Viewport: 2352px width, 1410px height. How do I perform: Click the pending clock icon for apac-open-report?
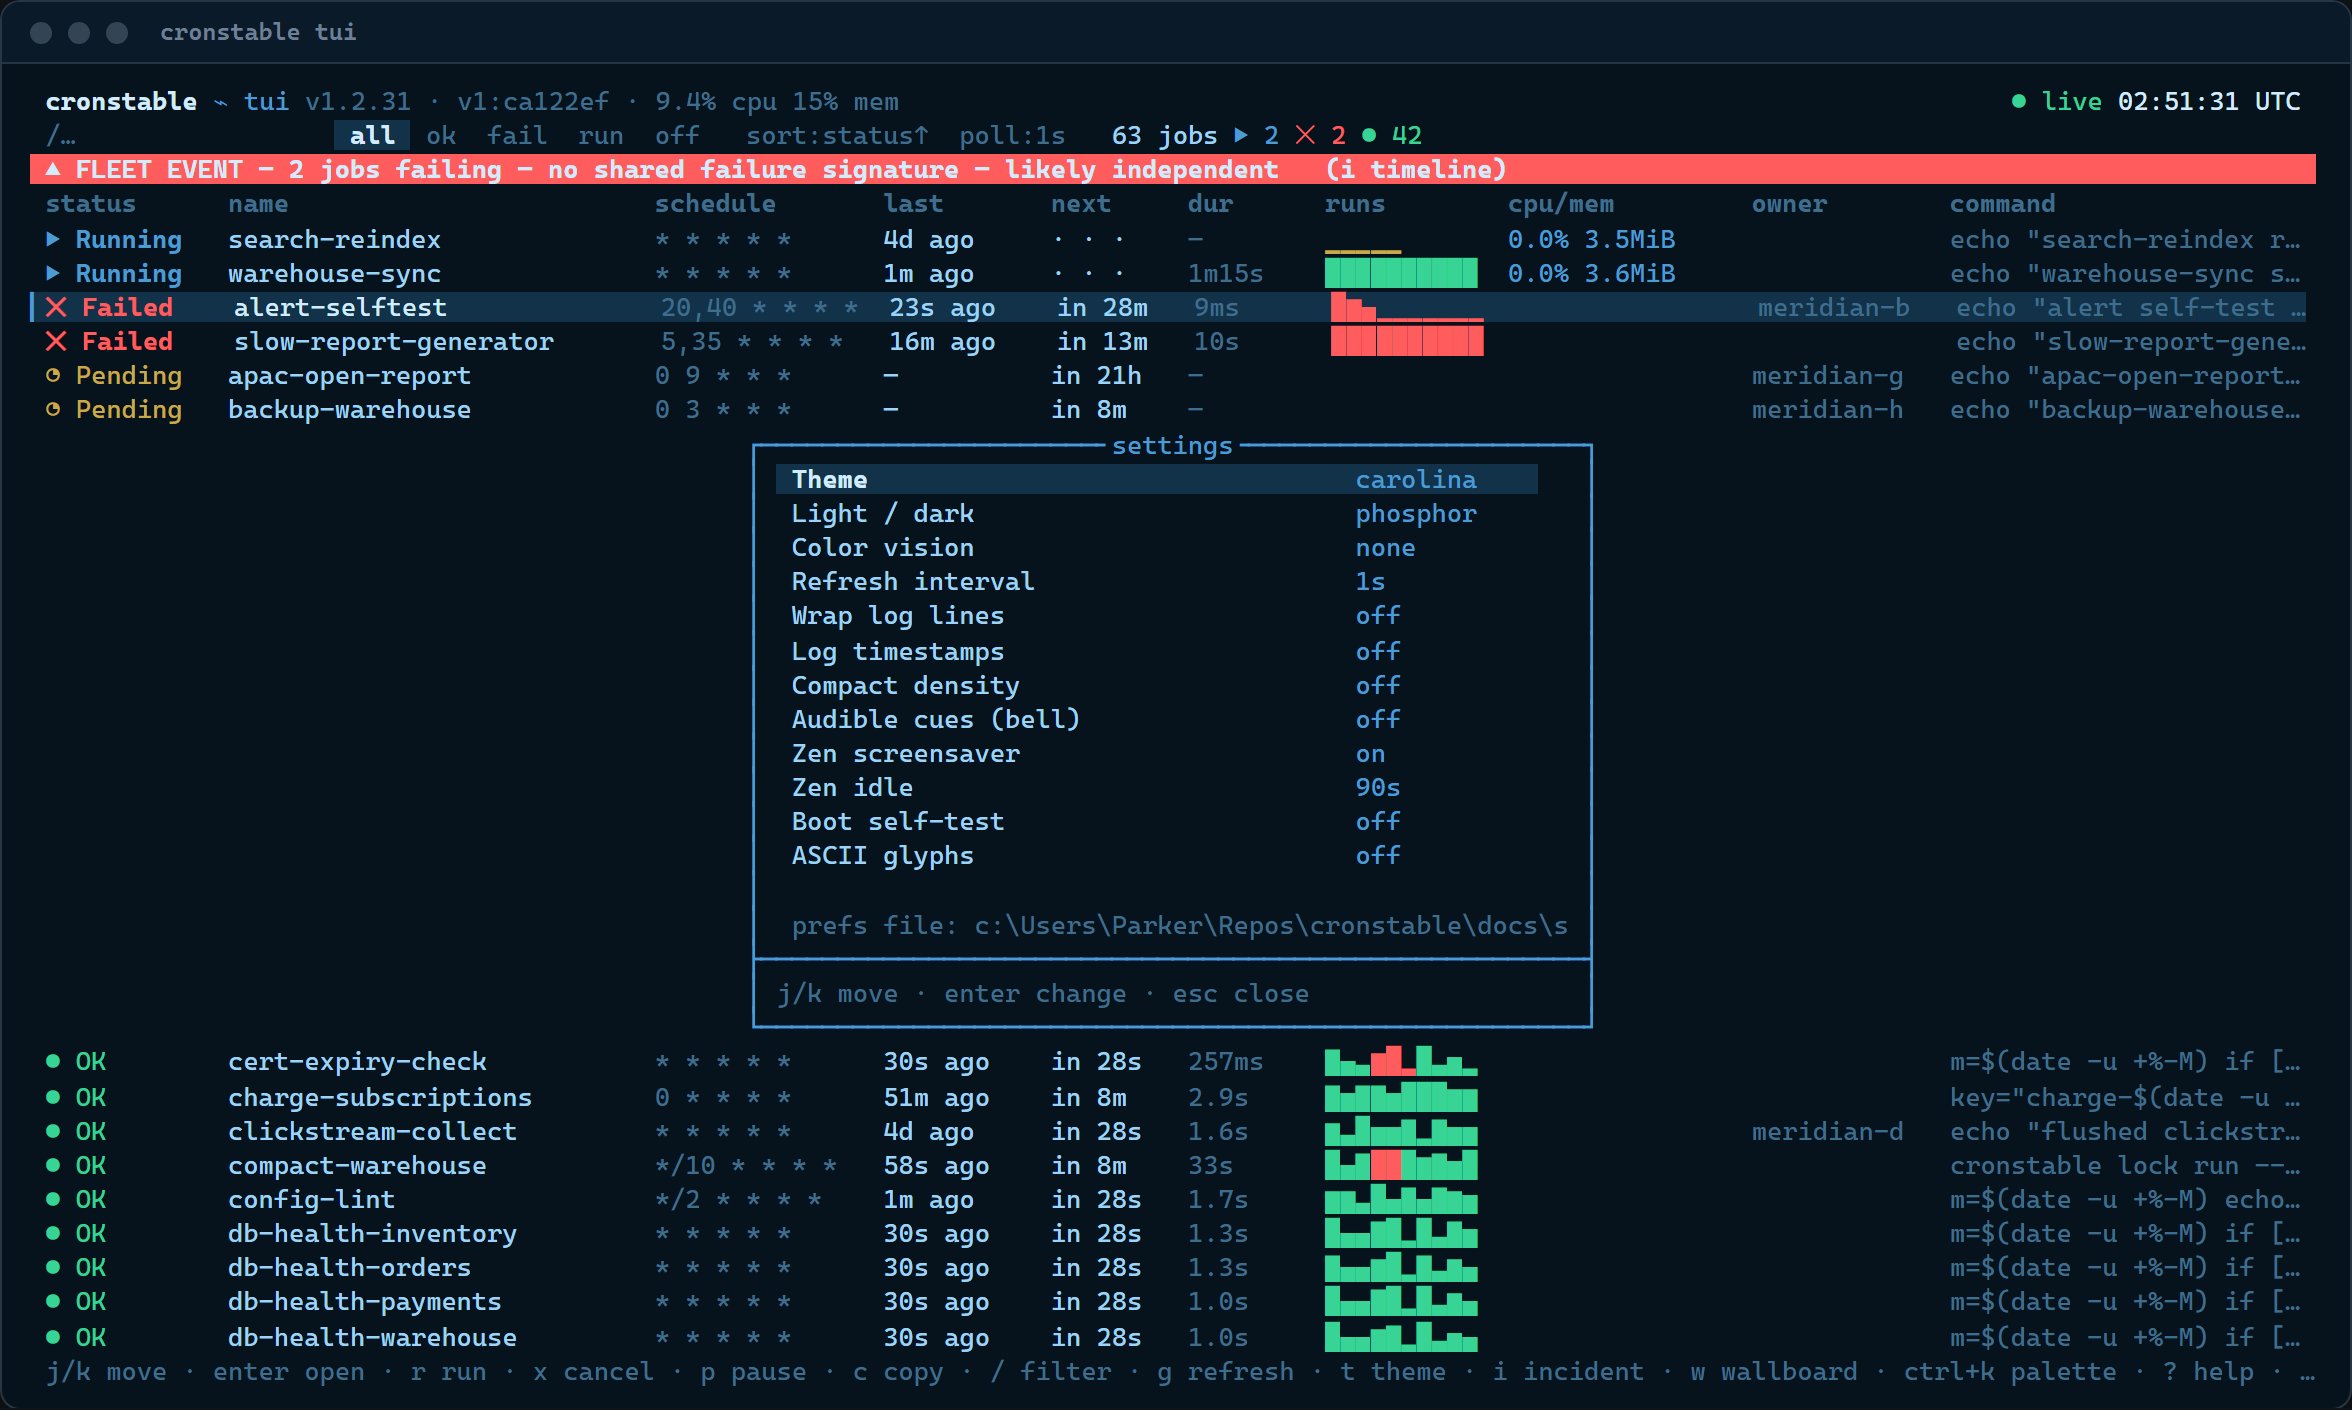[x=53, y=375]
